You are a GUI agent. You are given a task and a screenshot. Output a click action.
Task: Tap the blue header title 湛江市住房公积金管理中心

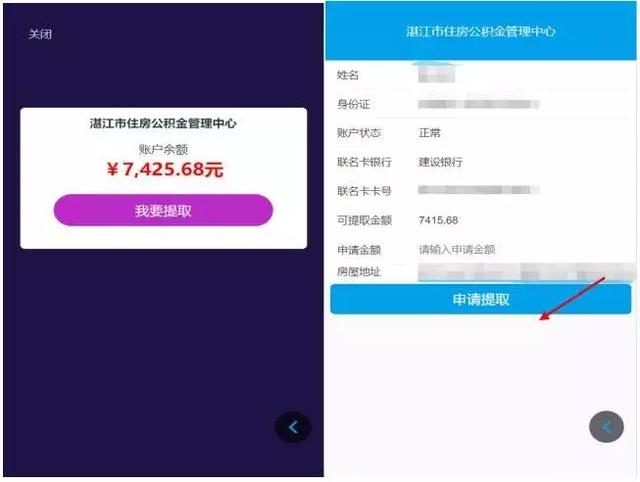[x=481, y=31]
